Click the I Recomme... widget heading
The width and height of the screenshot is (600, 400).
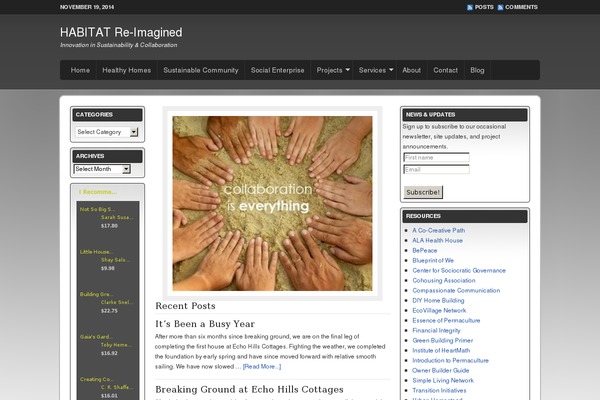[x=98, y=192]
